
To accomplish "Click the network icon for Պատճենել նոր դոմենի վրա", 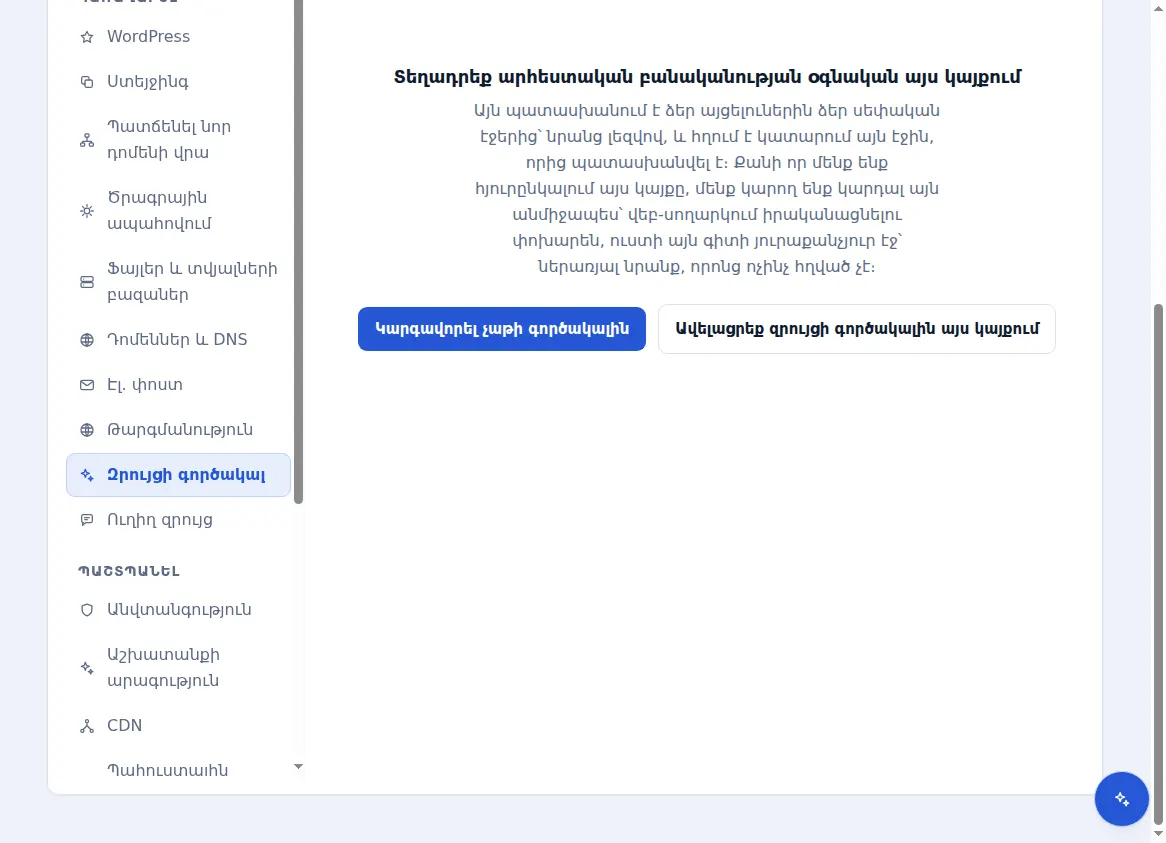I will click(x=87, y=140).
